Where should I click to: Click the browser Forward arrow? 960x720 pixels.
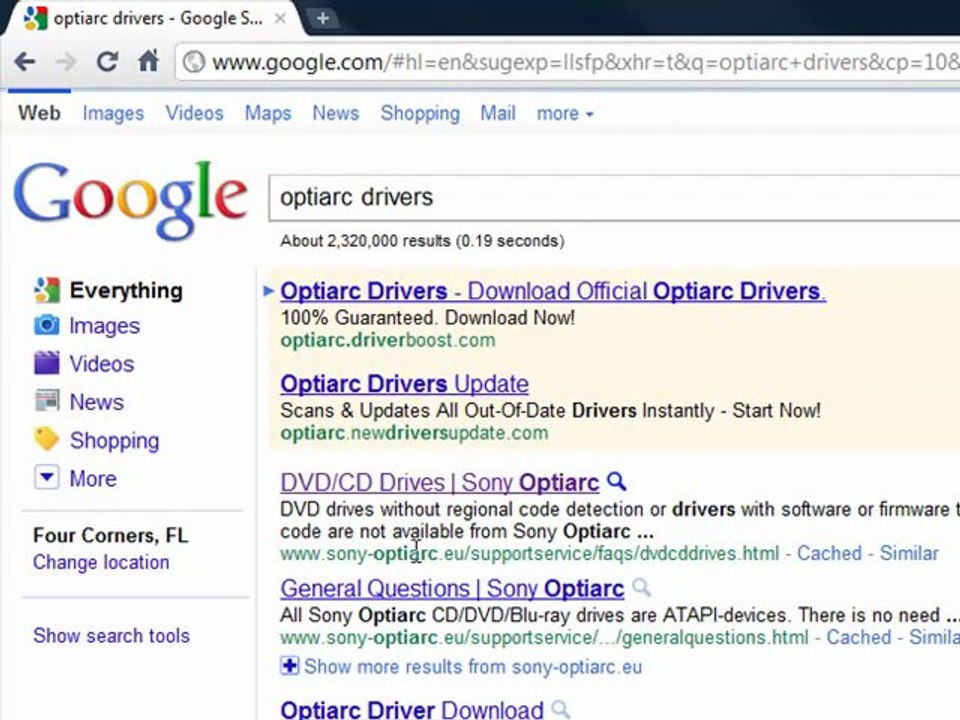(66, 61)
